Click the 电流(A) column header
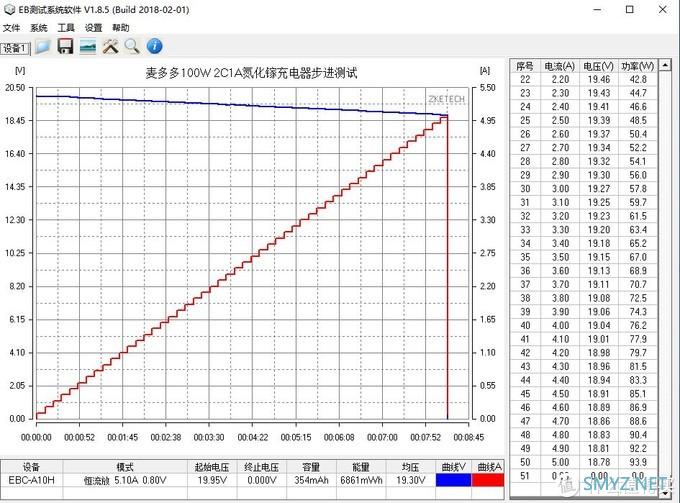The image size is (680, 503). 560,66
